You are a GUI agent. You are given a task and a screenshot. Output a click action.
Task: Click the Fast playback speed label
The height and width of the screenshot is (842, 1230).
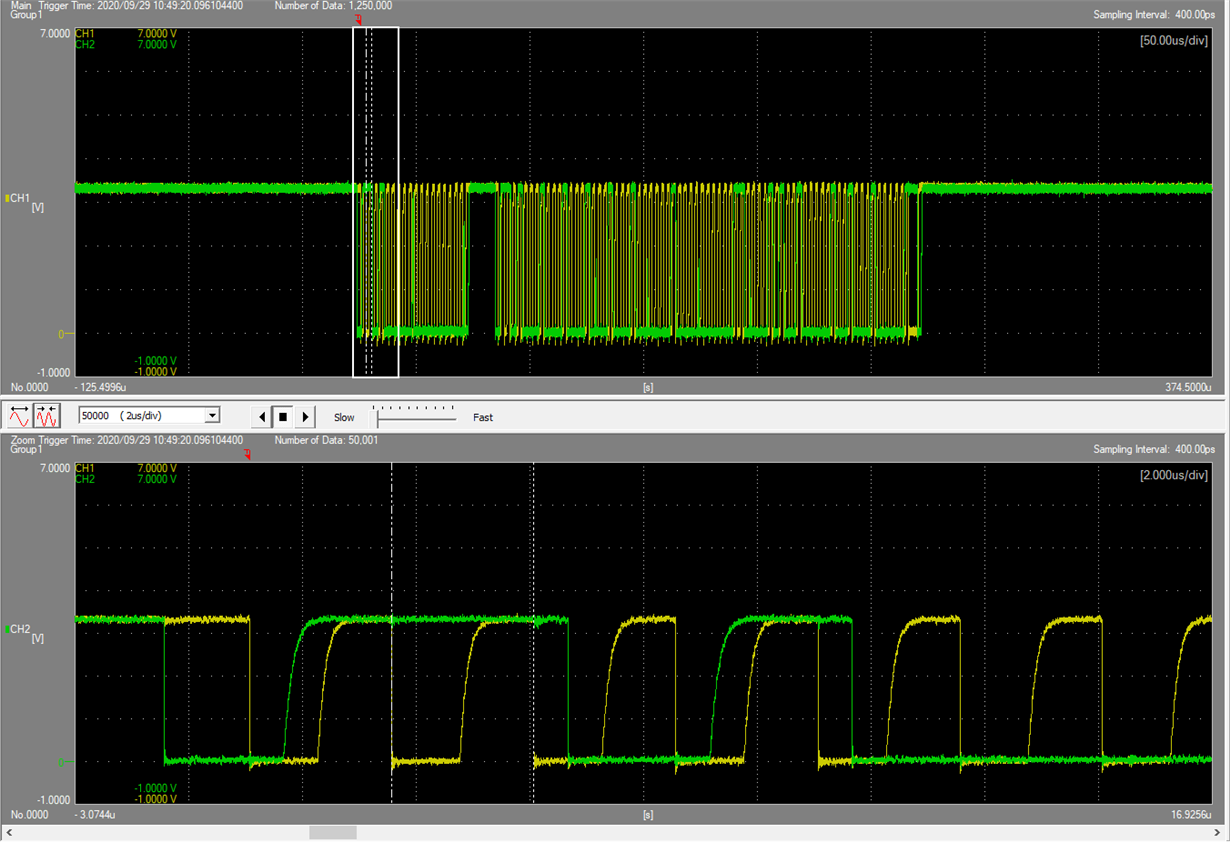483,418
